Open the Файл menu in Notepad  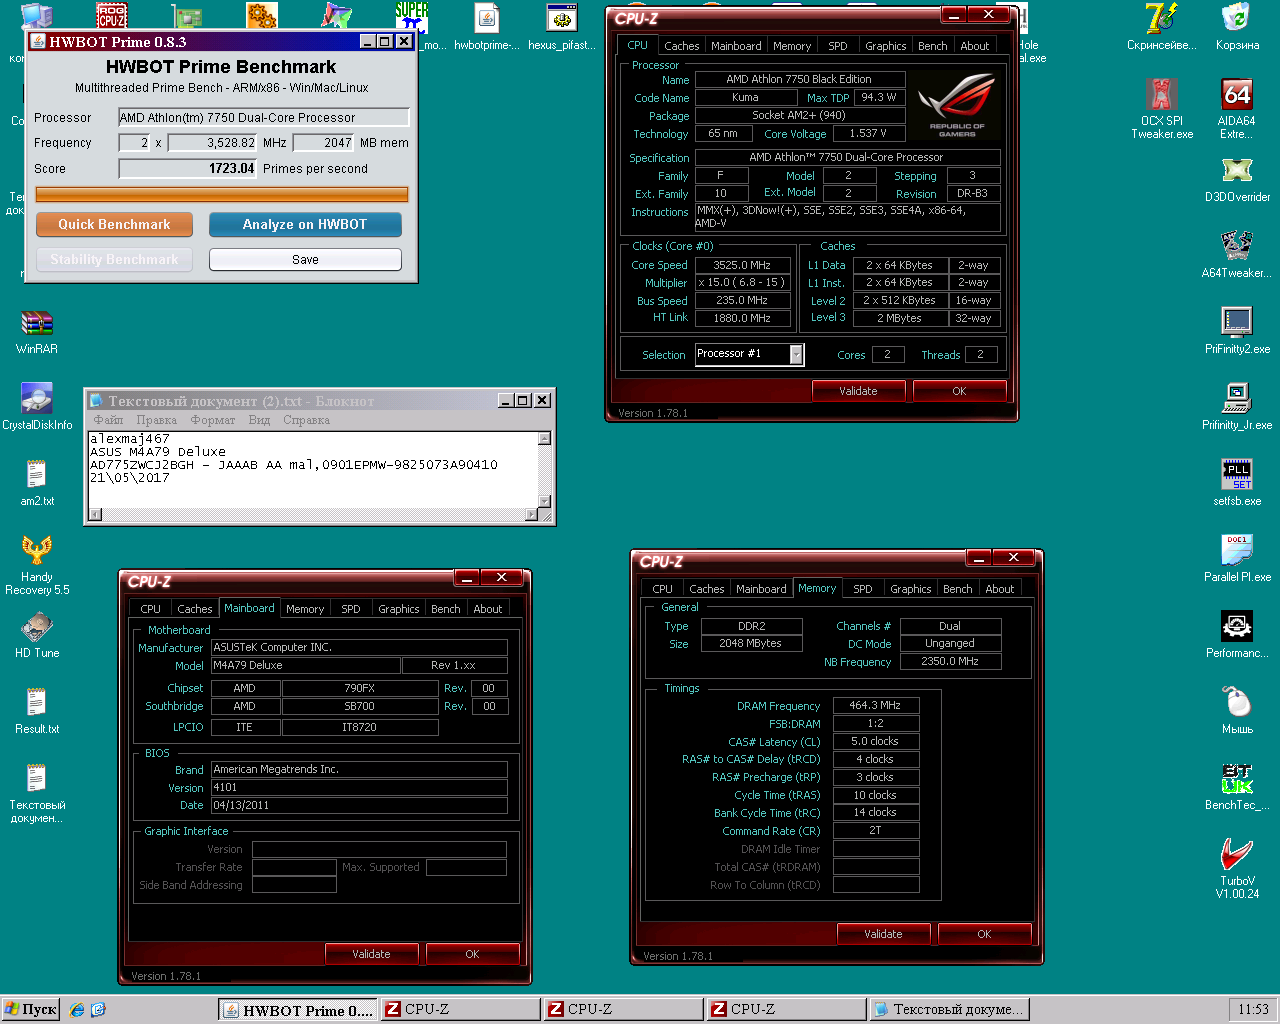pos(108,420)
